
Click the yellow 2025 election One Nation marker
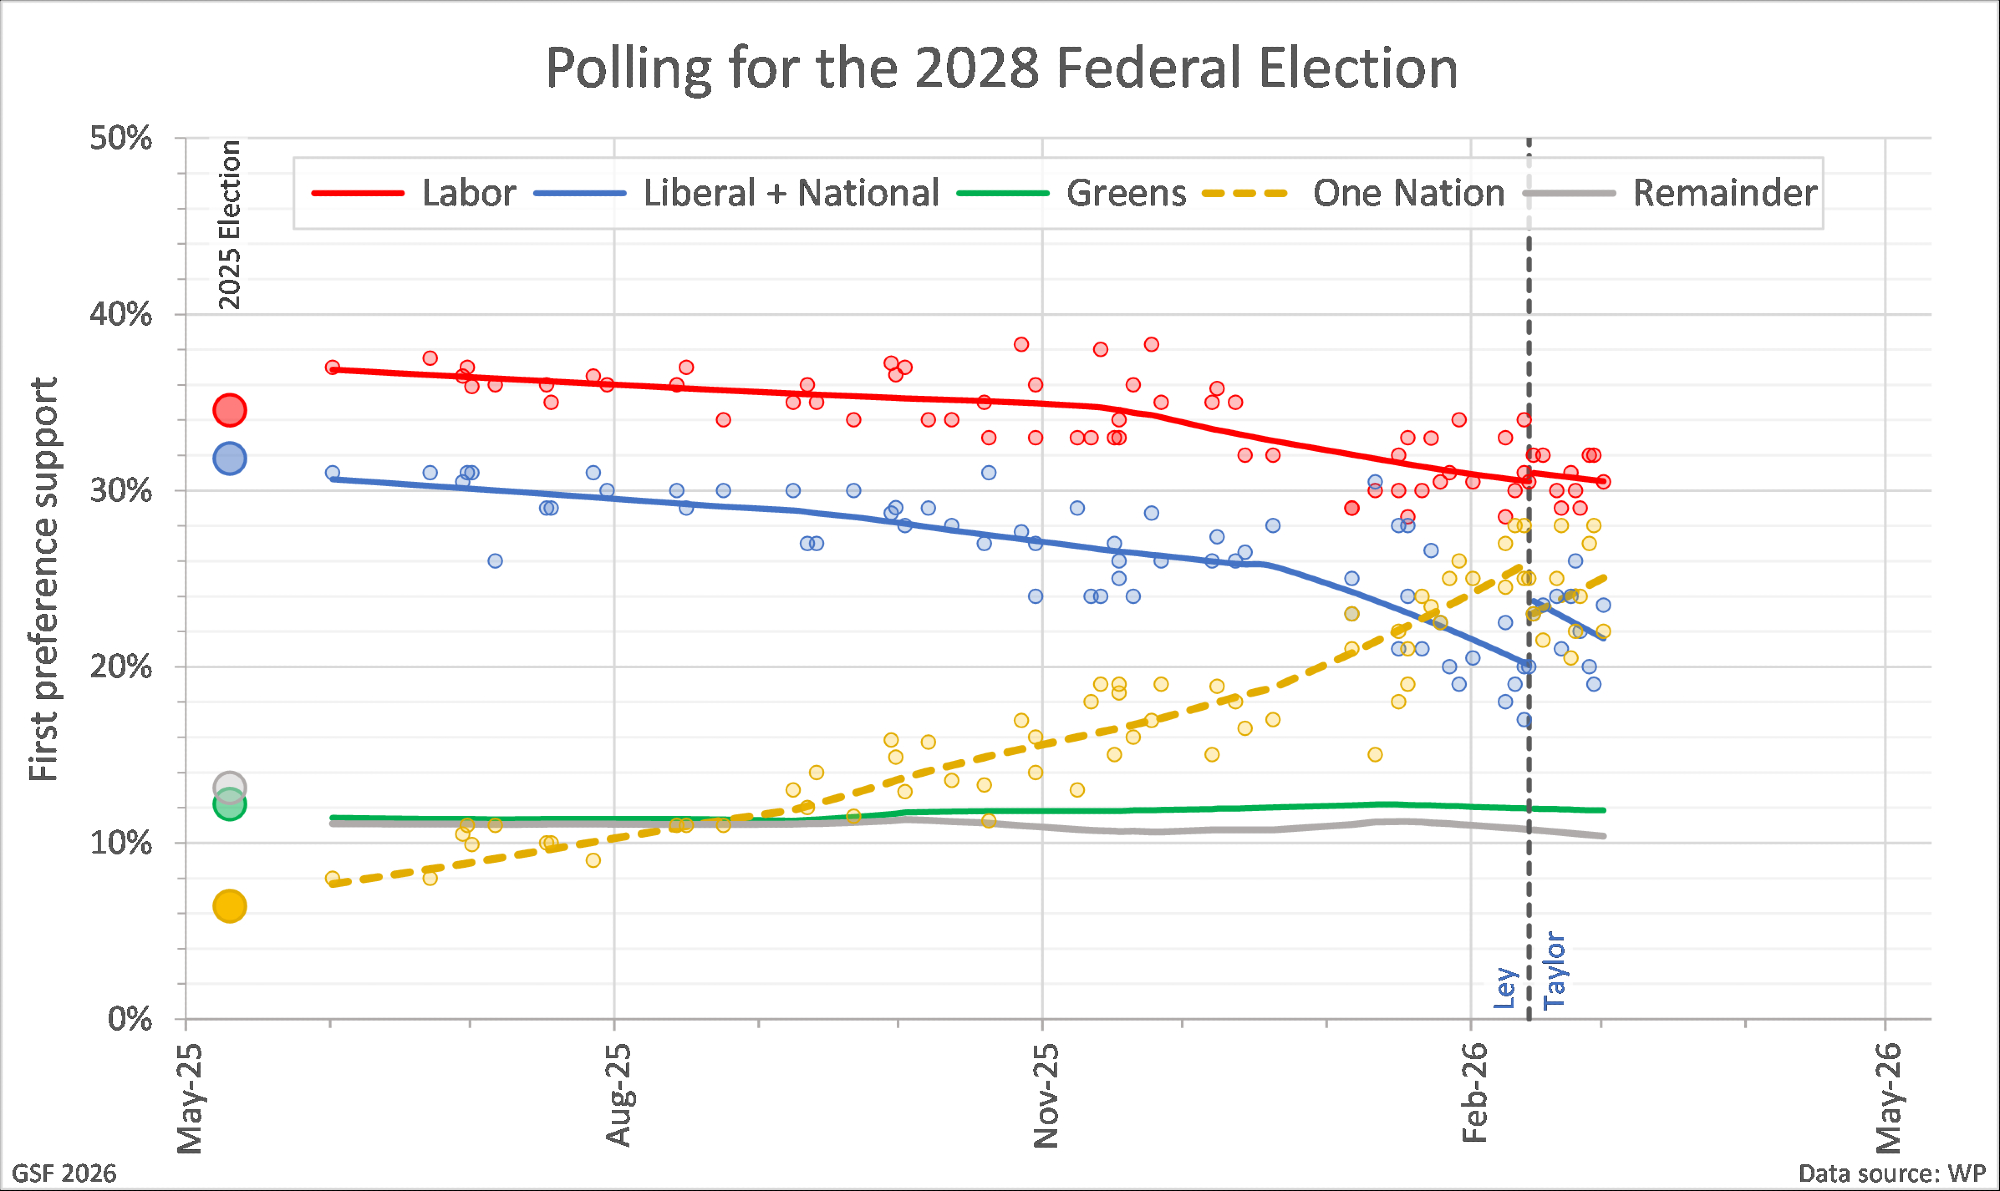[x=230, y=906]
